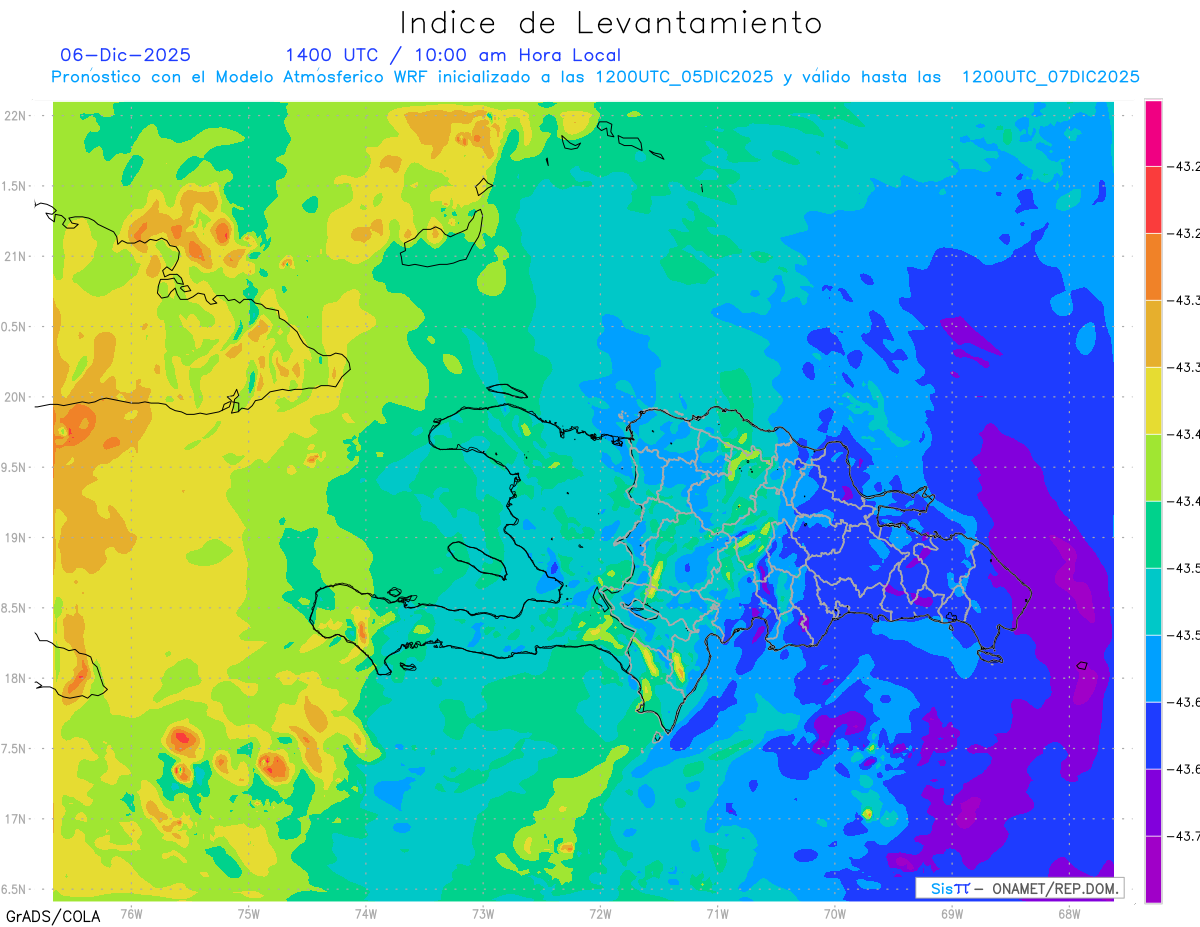Click the date text "06-Dic-2025"
The image size is (1200, 927).
126,55
